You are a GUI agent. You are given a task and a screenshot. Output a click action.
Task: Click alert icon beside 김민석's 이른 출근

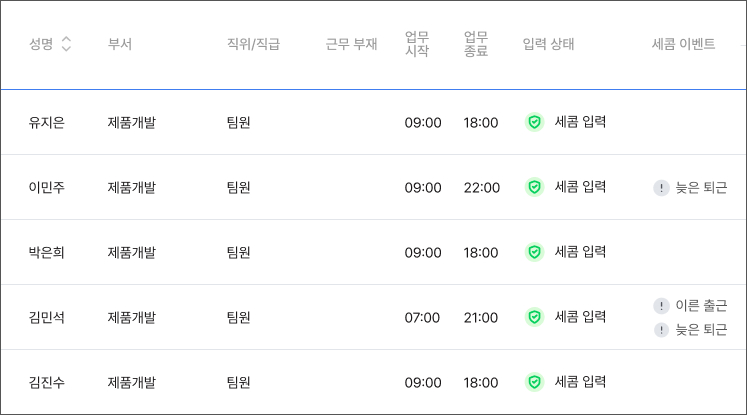click(x=661, y=305)
